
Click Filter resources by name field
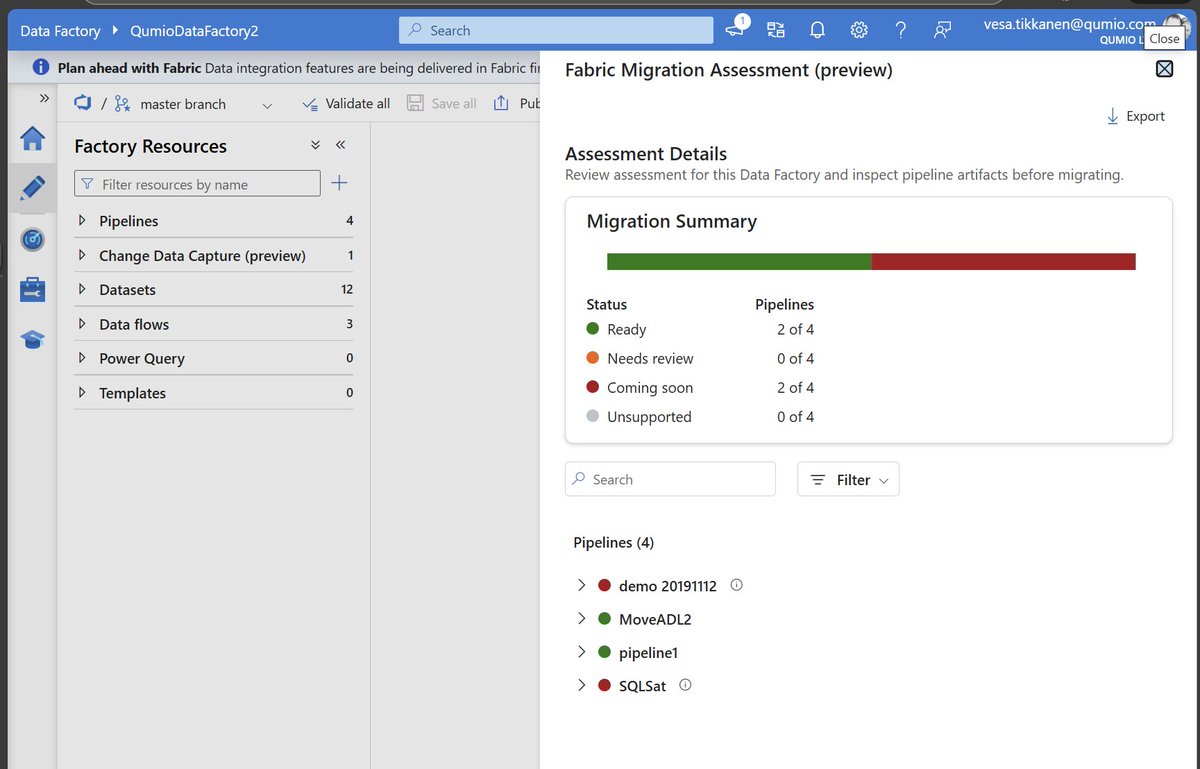click(198, 184)
